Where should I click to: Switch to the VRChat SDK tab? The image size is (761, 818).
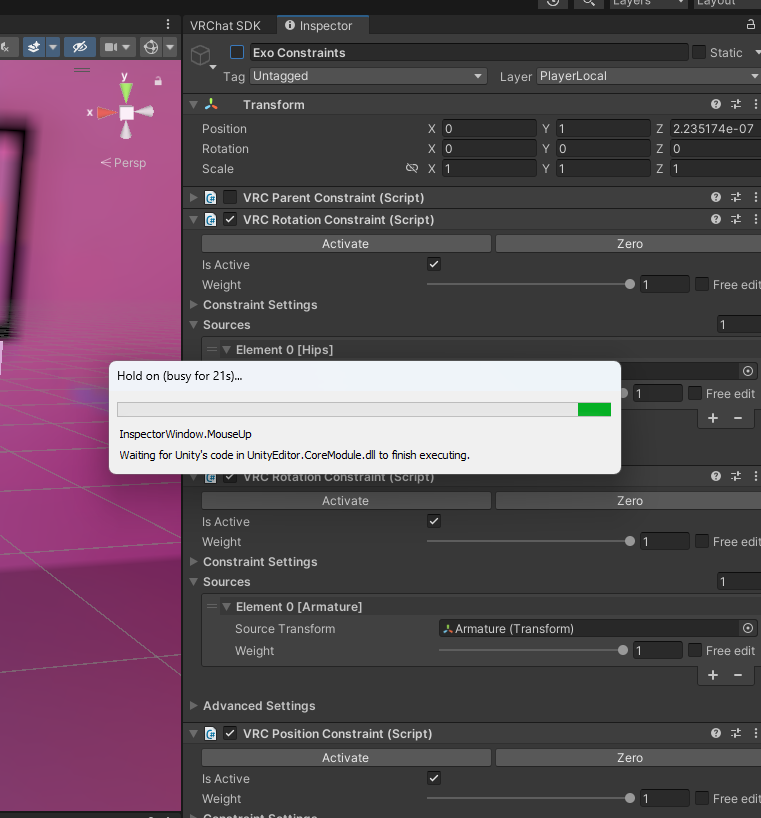pos(225,25)
